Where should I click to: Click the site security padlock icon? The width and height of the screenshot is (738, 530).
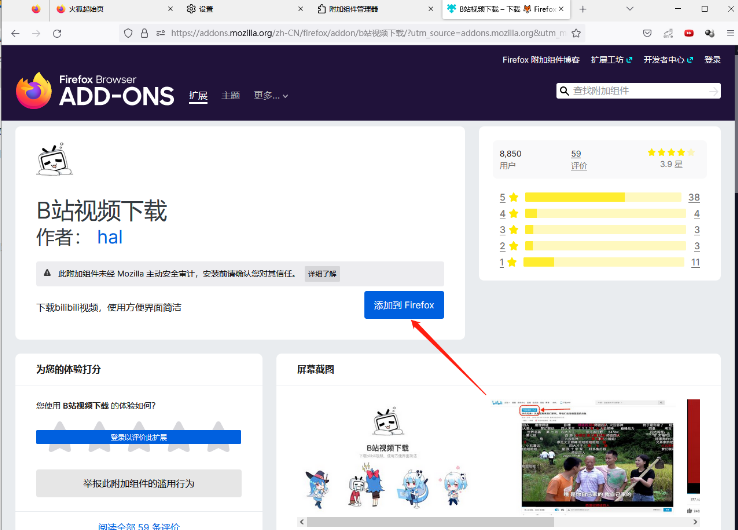point(144,33)
